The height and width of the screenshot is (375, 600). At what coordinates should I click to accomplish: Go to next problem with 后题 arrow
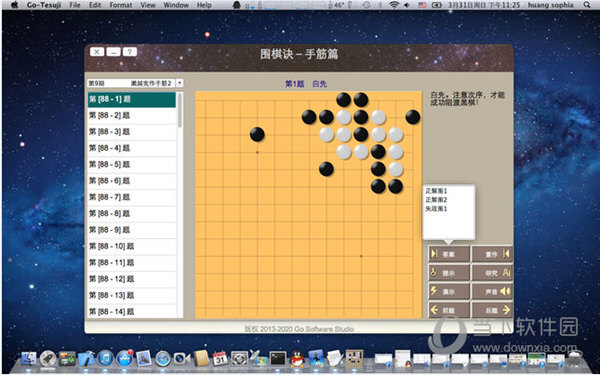(492, 310)
